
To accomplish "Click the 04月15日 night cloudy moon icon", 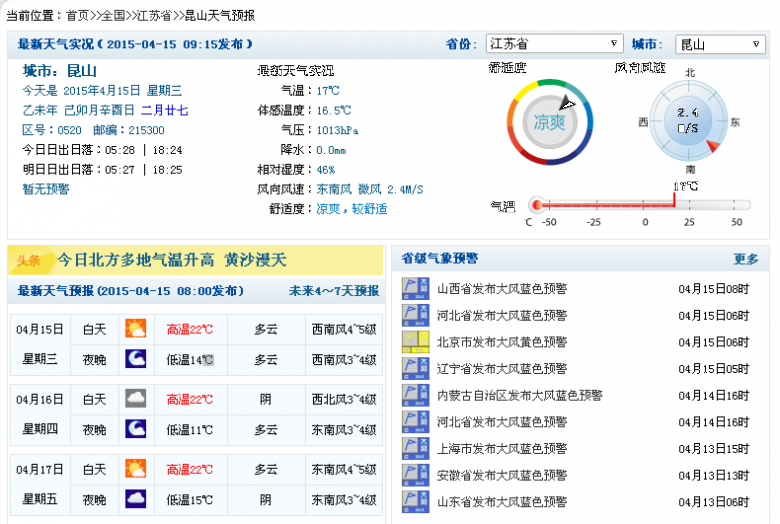I will click(136, 359).
